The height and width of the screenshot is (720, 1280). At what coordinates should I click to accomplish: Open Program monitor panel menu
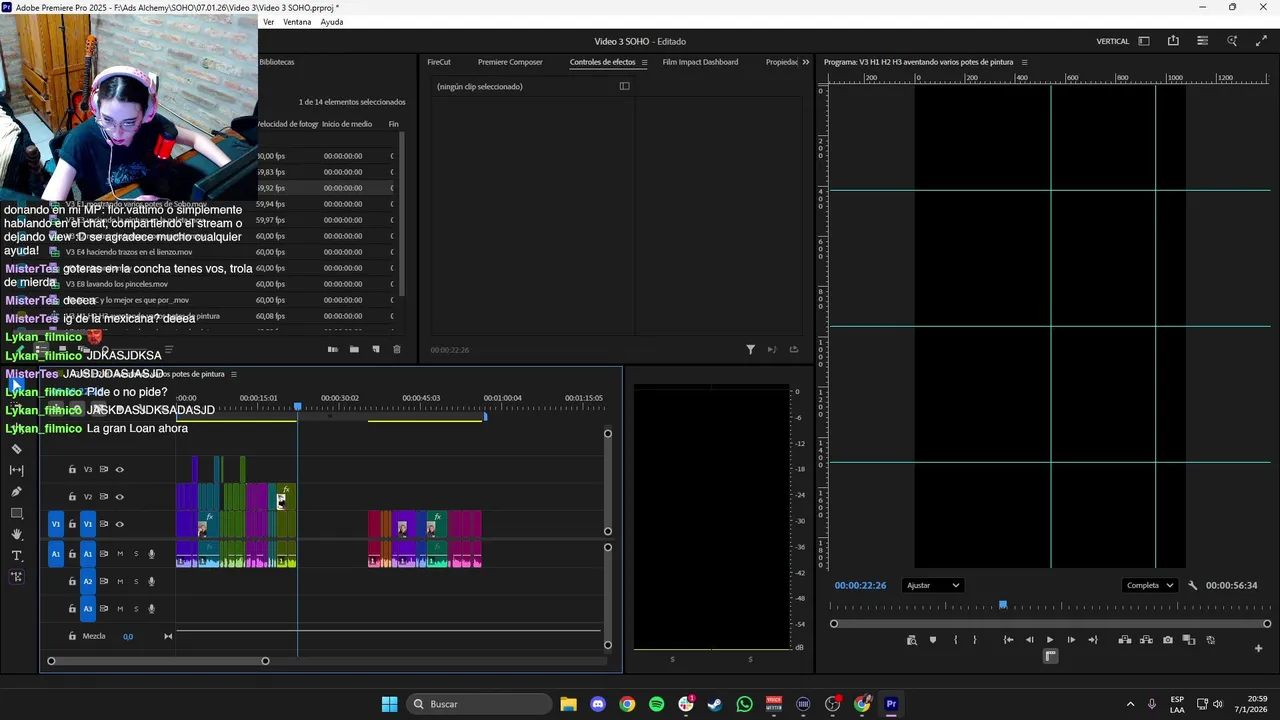[1024, 62]
